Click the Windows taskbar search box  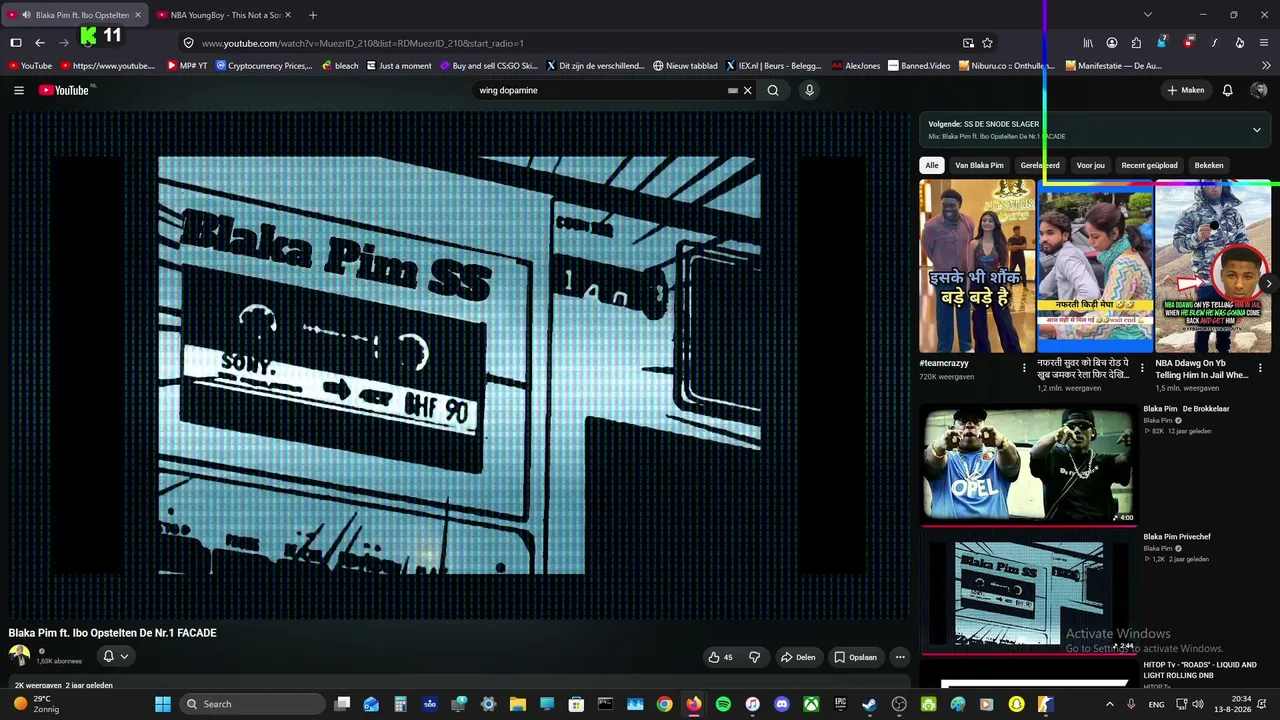tap(254, 704)
